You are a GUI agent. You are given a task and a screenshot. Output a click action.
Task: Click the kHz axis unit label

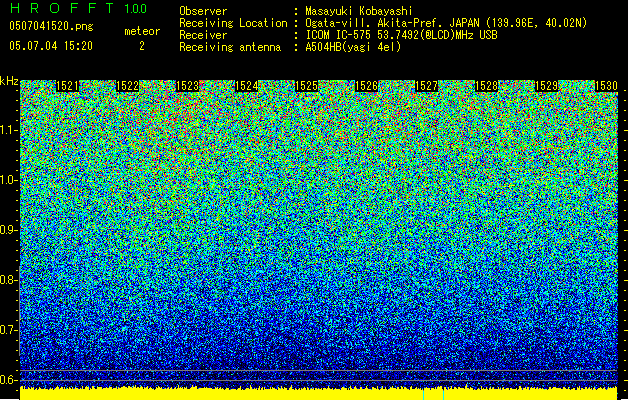click(9, 81)
